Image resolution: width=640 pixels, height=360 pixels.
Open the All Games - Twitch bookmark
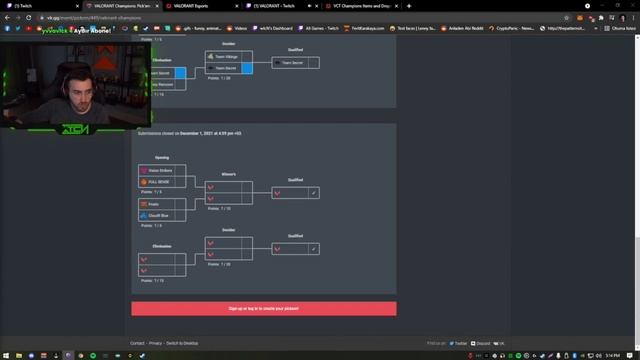[x=319, y=28]
